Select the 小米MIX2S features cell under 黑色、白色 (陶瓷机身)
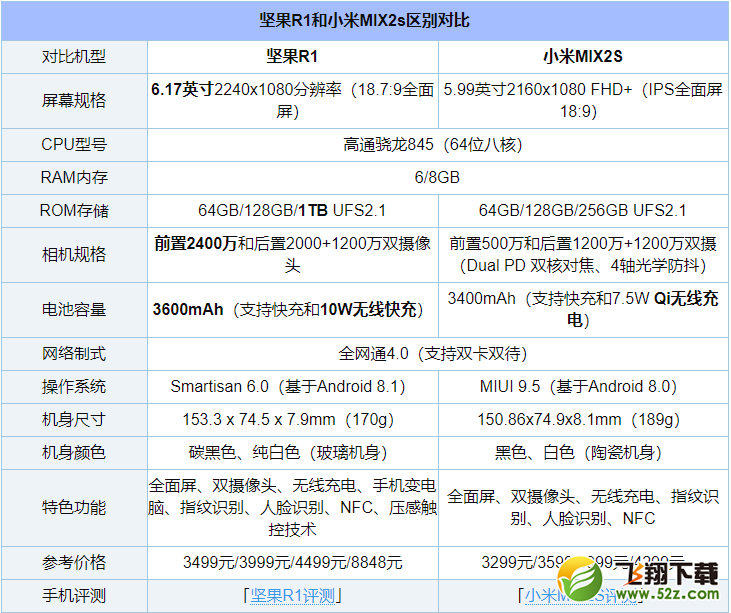The image size is (731, 613). [583, 508]
